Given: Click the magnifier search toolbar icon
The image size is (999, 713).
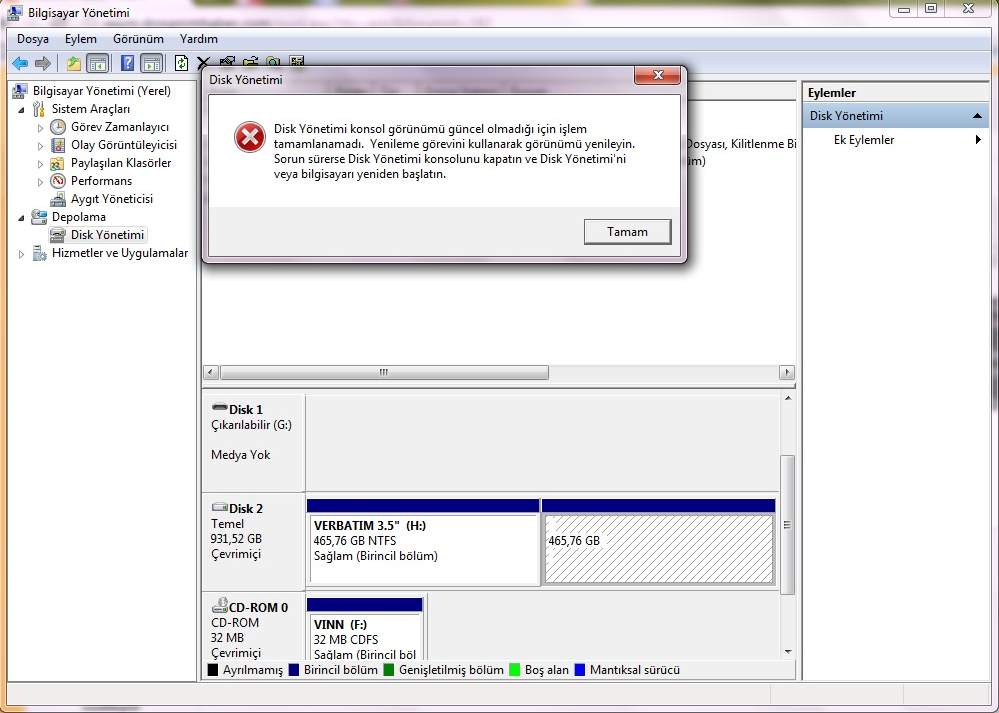Looking at the screenshot, I should click(x=273, y=62).
